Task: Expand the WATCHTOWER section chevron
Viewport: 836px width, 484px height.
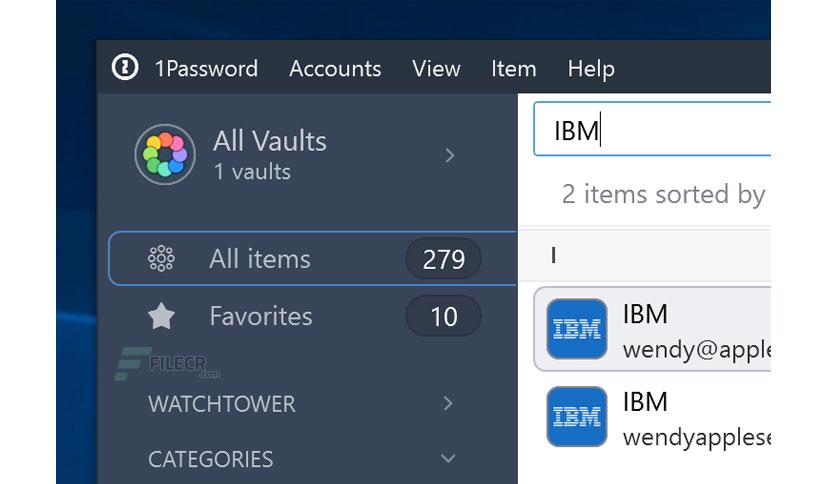Action: point(448,404)
